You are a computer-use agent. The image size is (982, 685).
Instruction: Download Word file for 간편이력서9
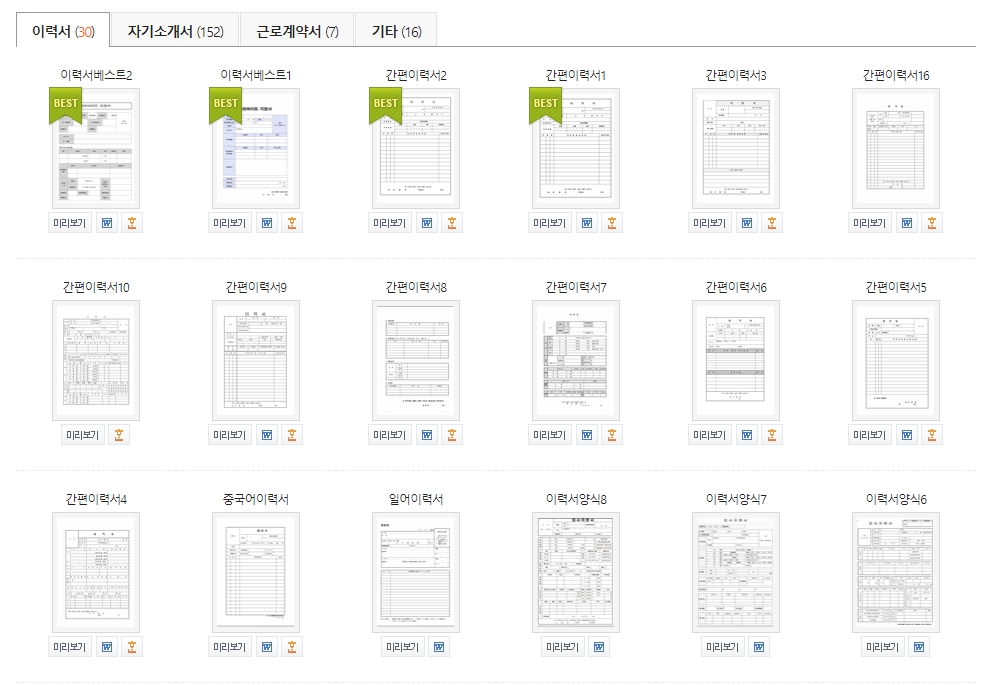[267, 435]
